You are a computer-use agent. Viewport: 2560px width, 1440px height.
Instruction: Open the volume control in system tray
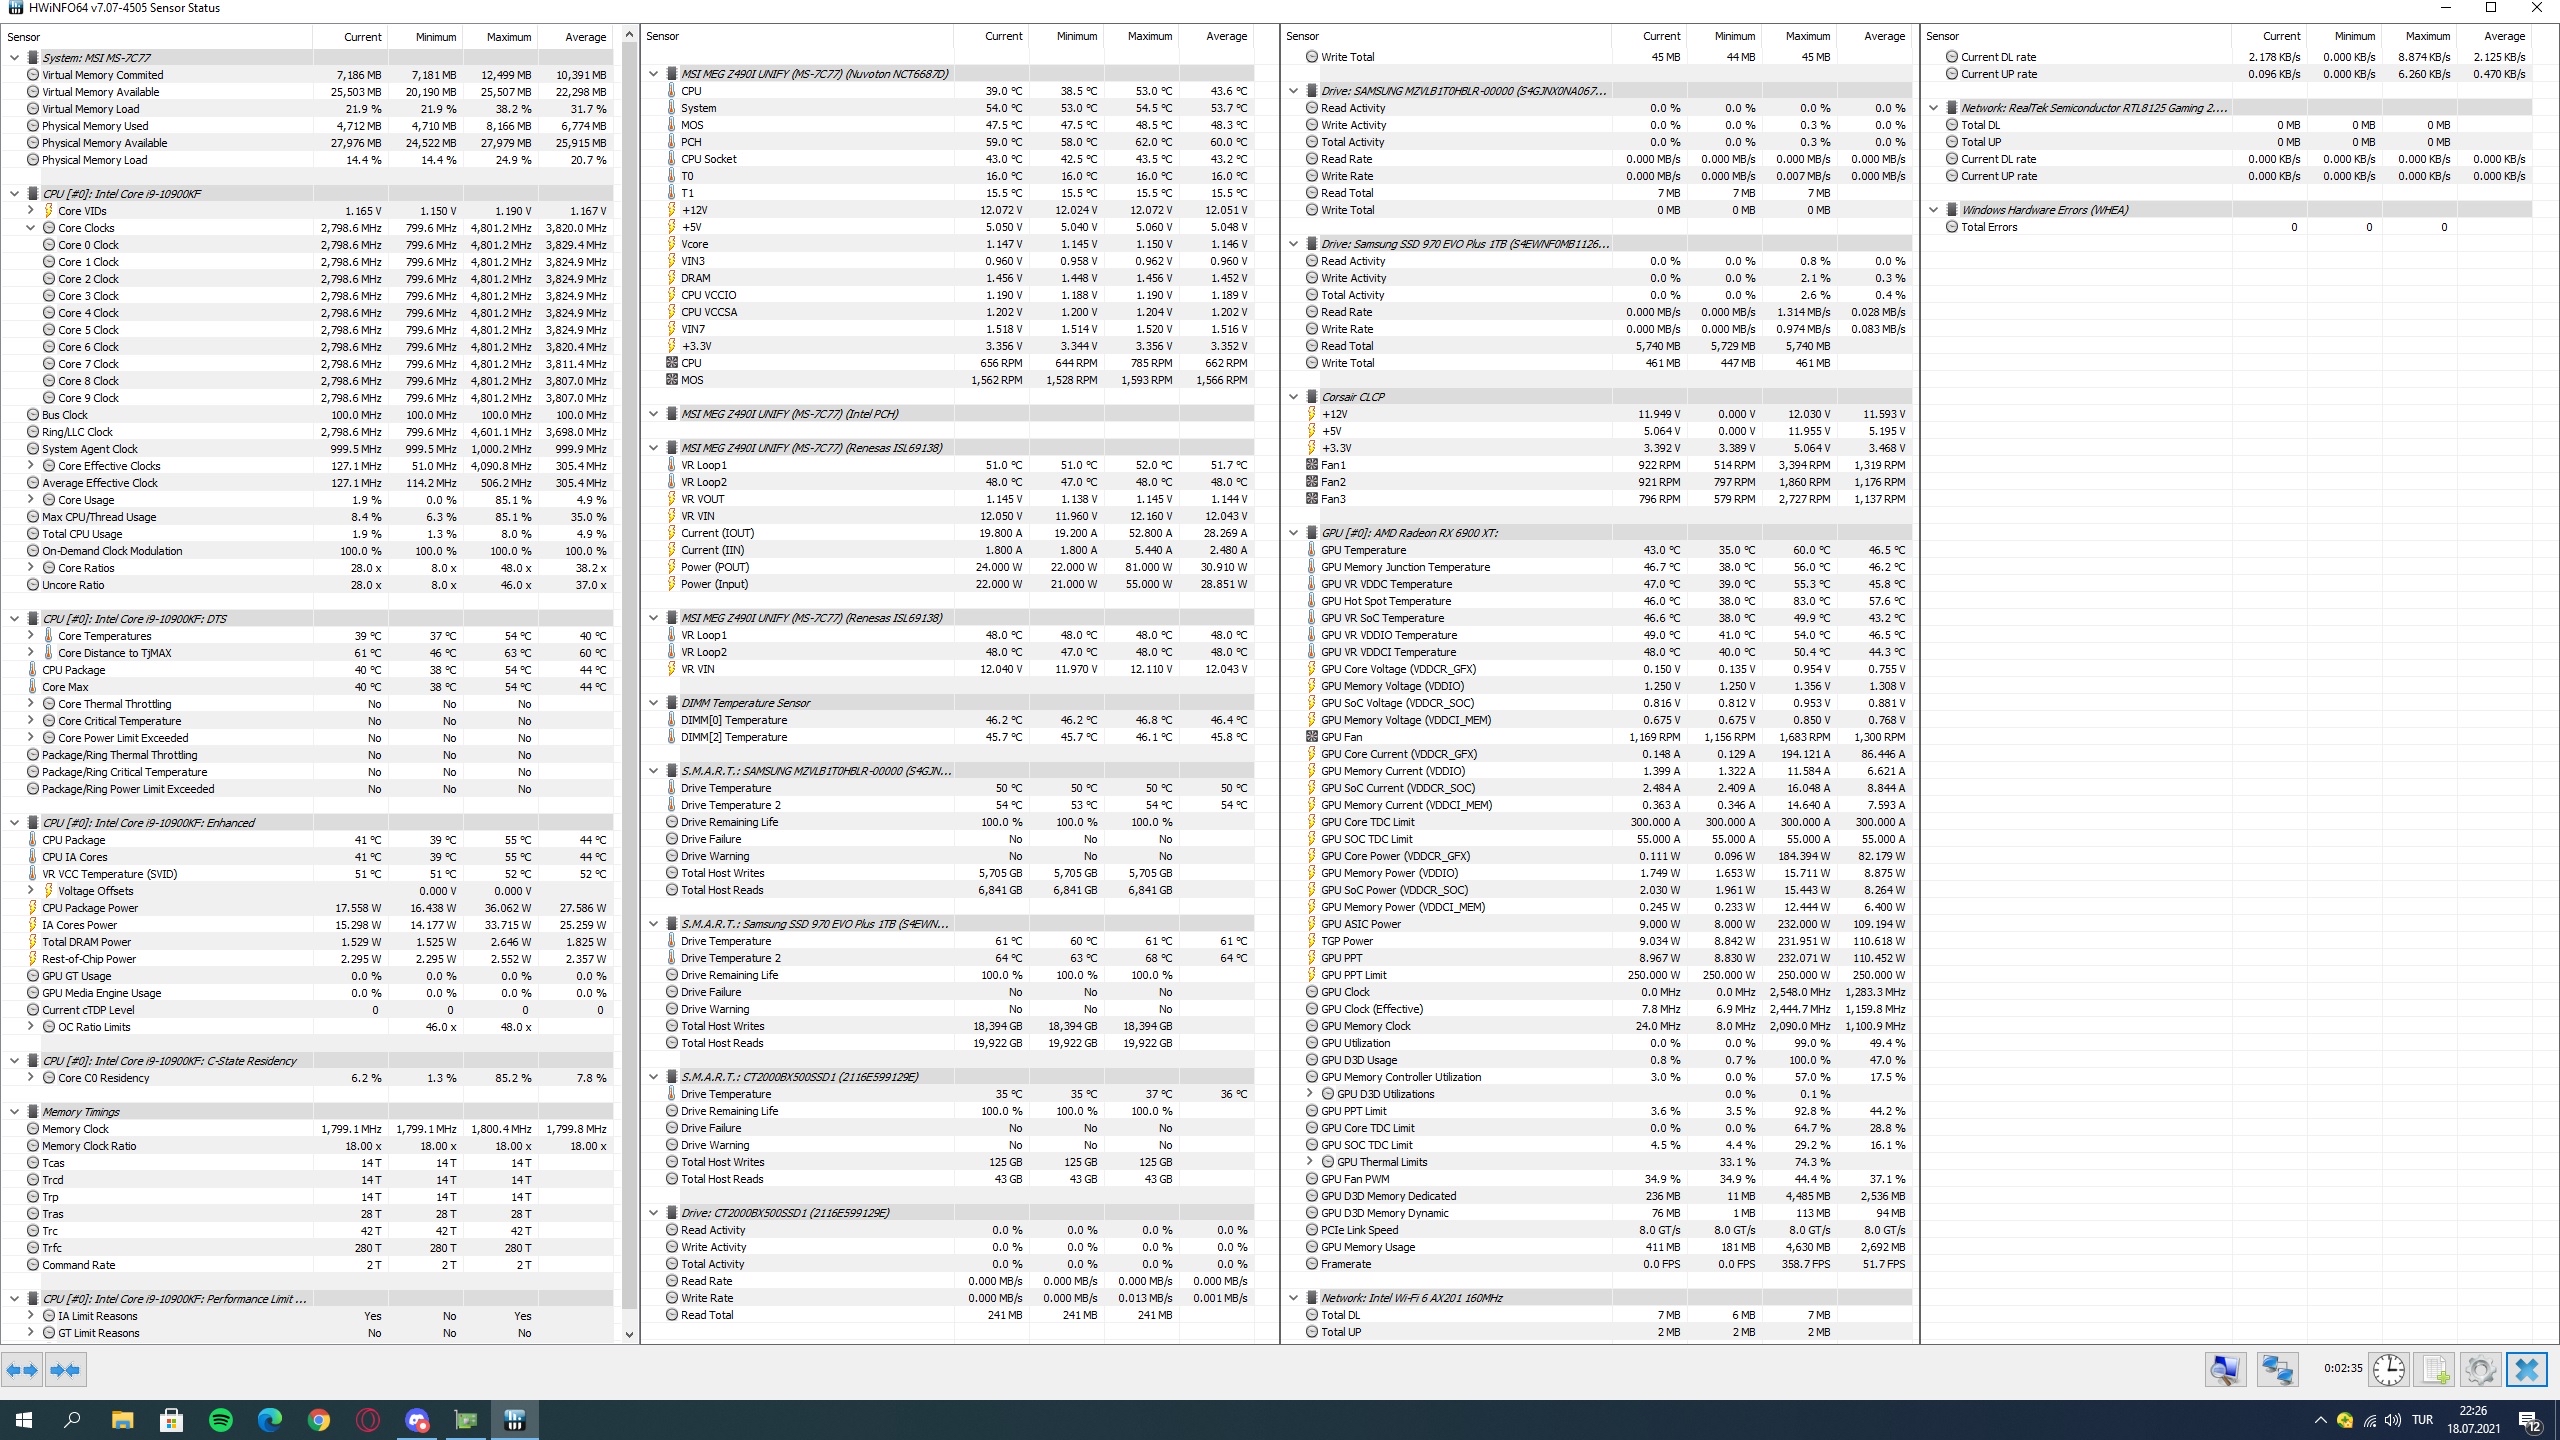(2393, 1420)
